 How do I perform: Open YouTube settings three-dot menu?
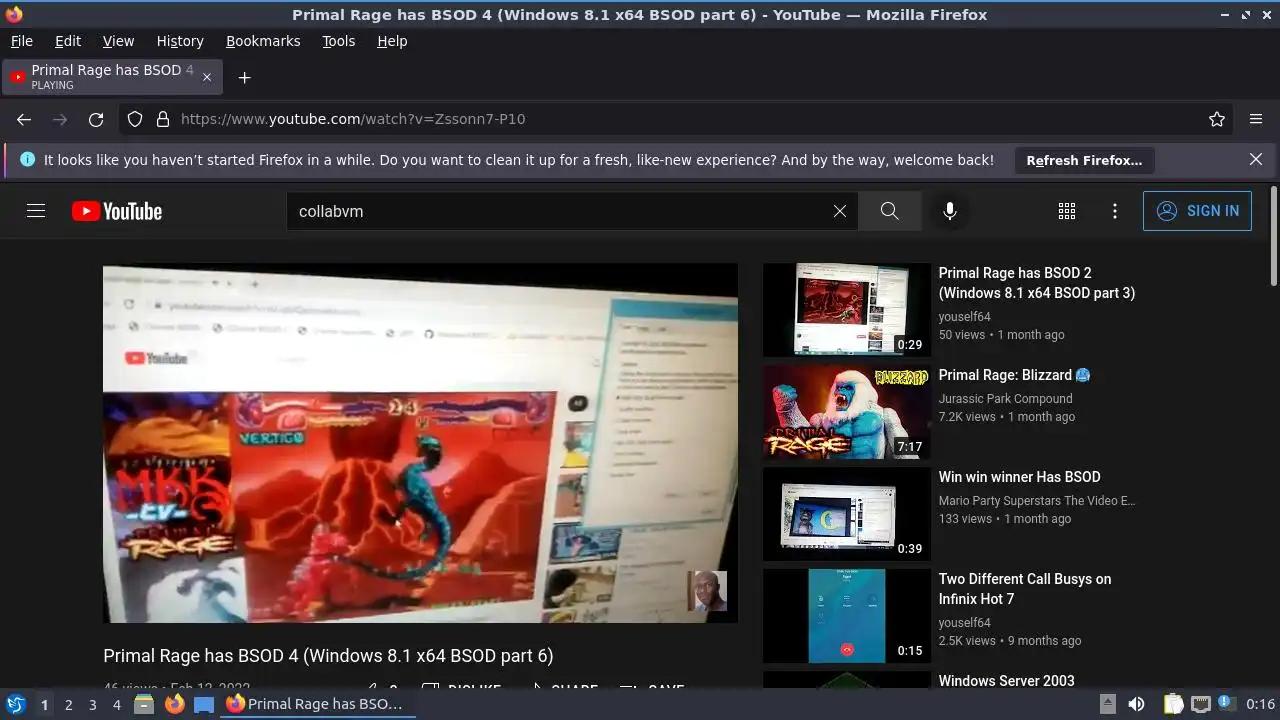1115,211
